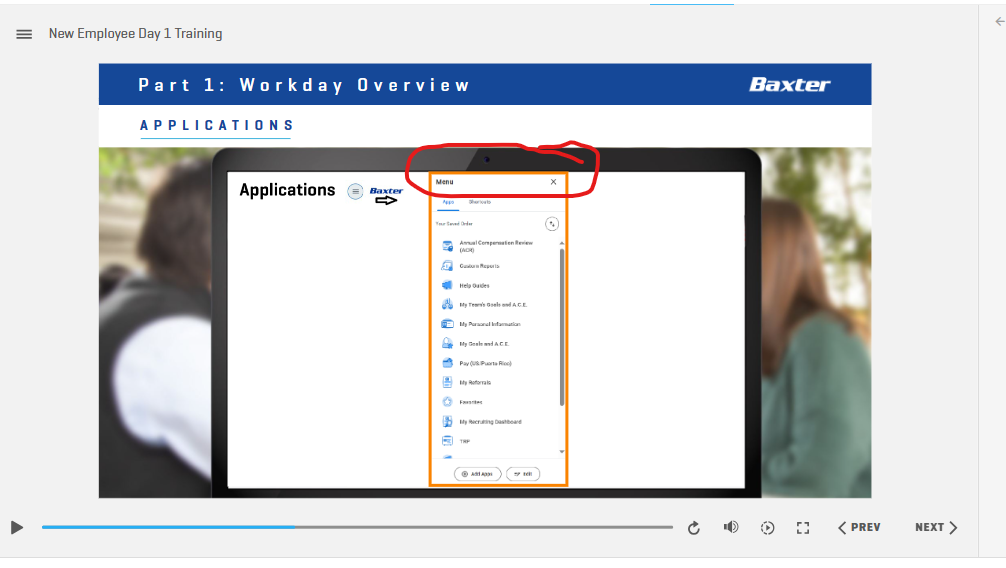
Task: Open My Recruiting Dashboard app
Action: tap(482, 422)
